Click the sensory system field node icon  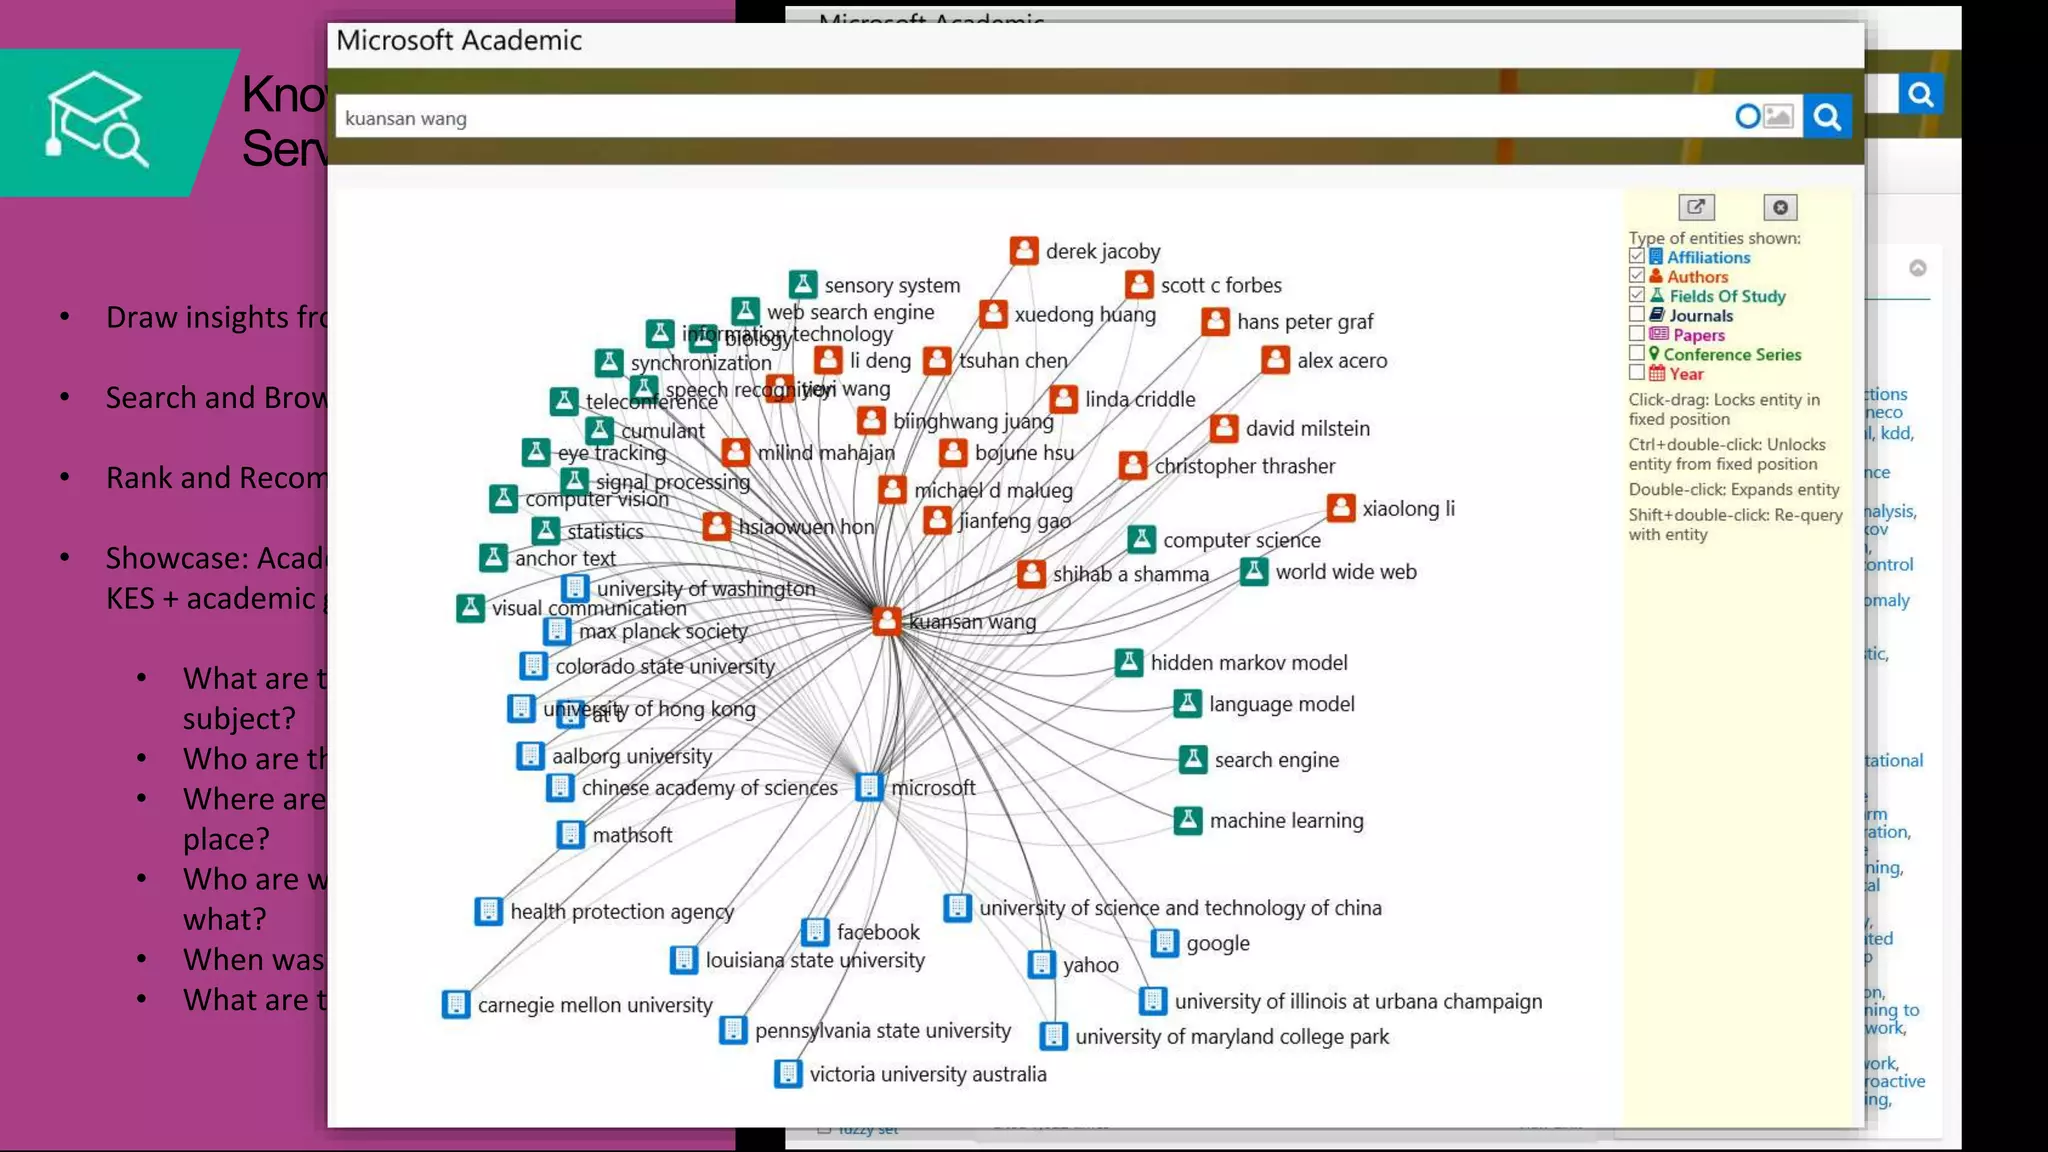click(x=802, y=284)
